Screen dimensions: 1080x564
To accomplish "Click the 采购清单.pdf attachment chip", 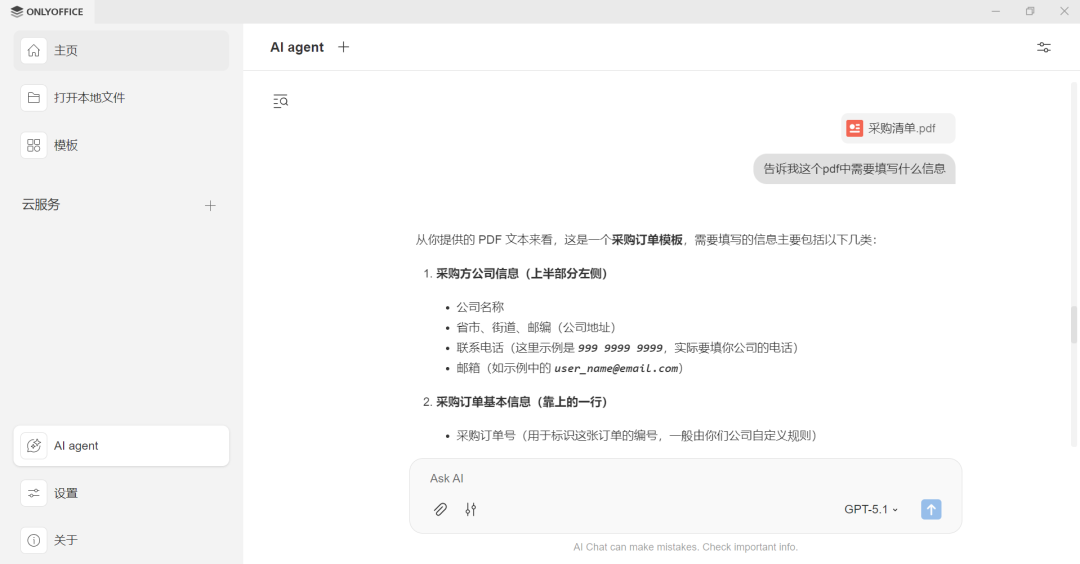I will [x=897, y=128].
